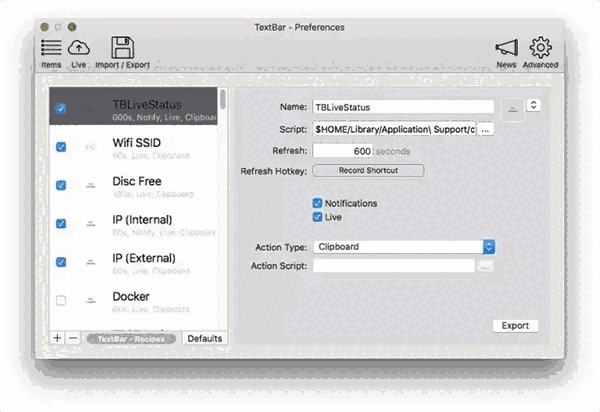
Task: Click the item image well beside Name
Action: (513, 110)
